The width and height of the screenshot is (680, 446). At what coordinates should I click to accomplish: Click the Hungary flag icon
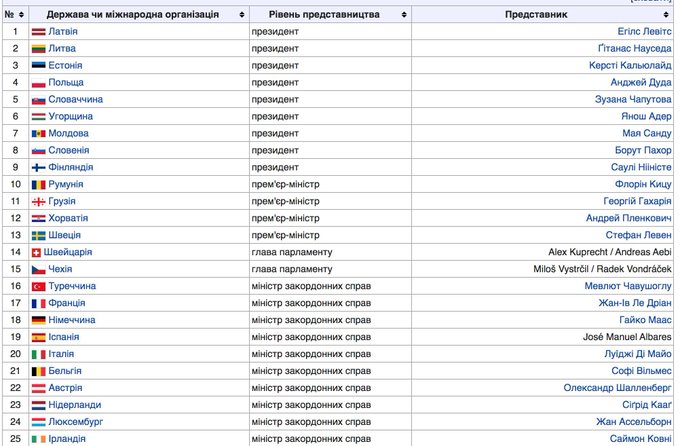[39, 117]
